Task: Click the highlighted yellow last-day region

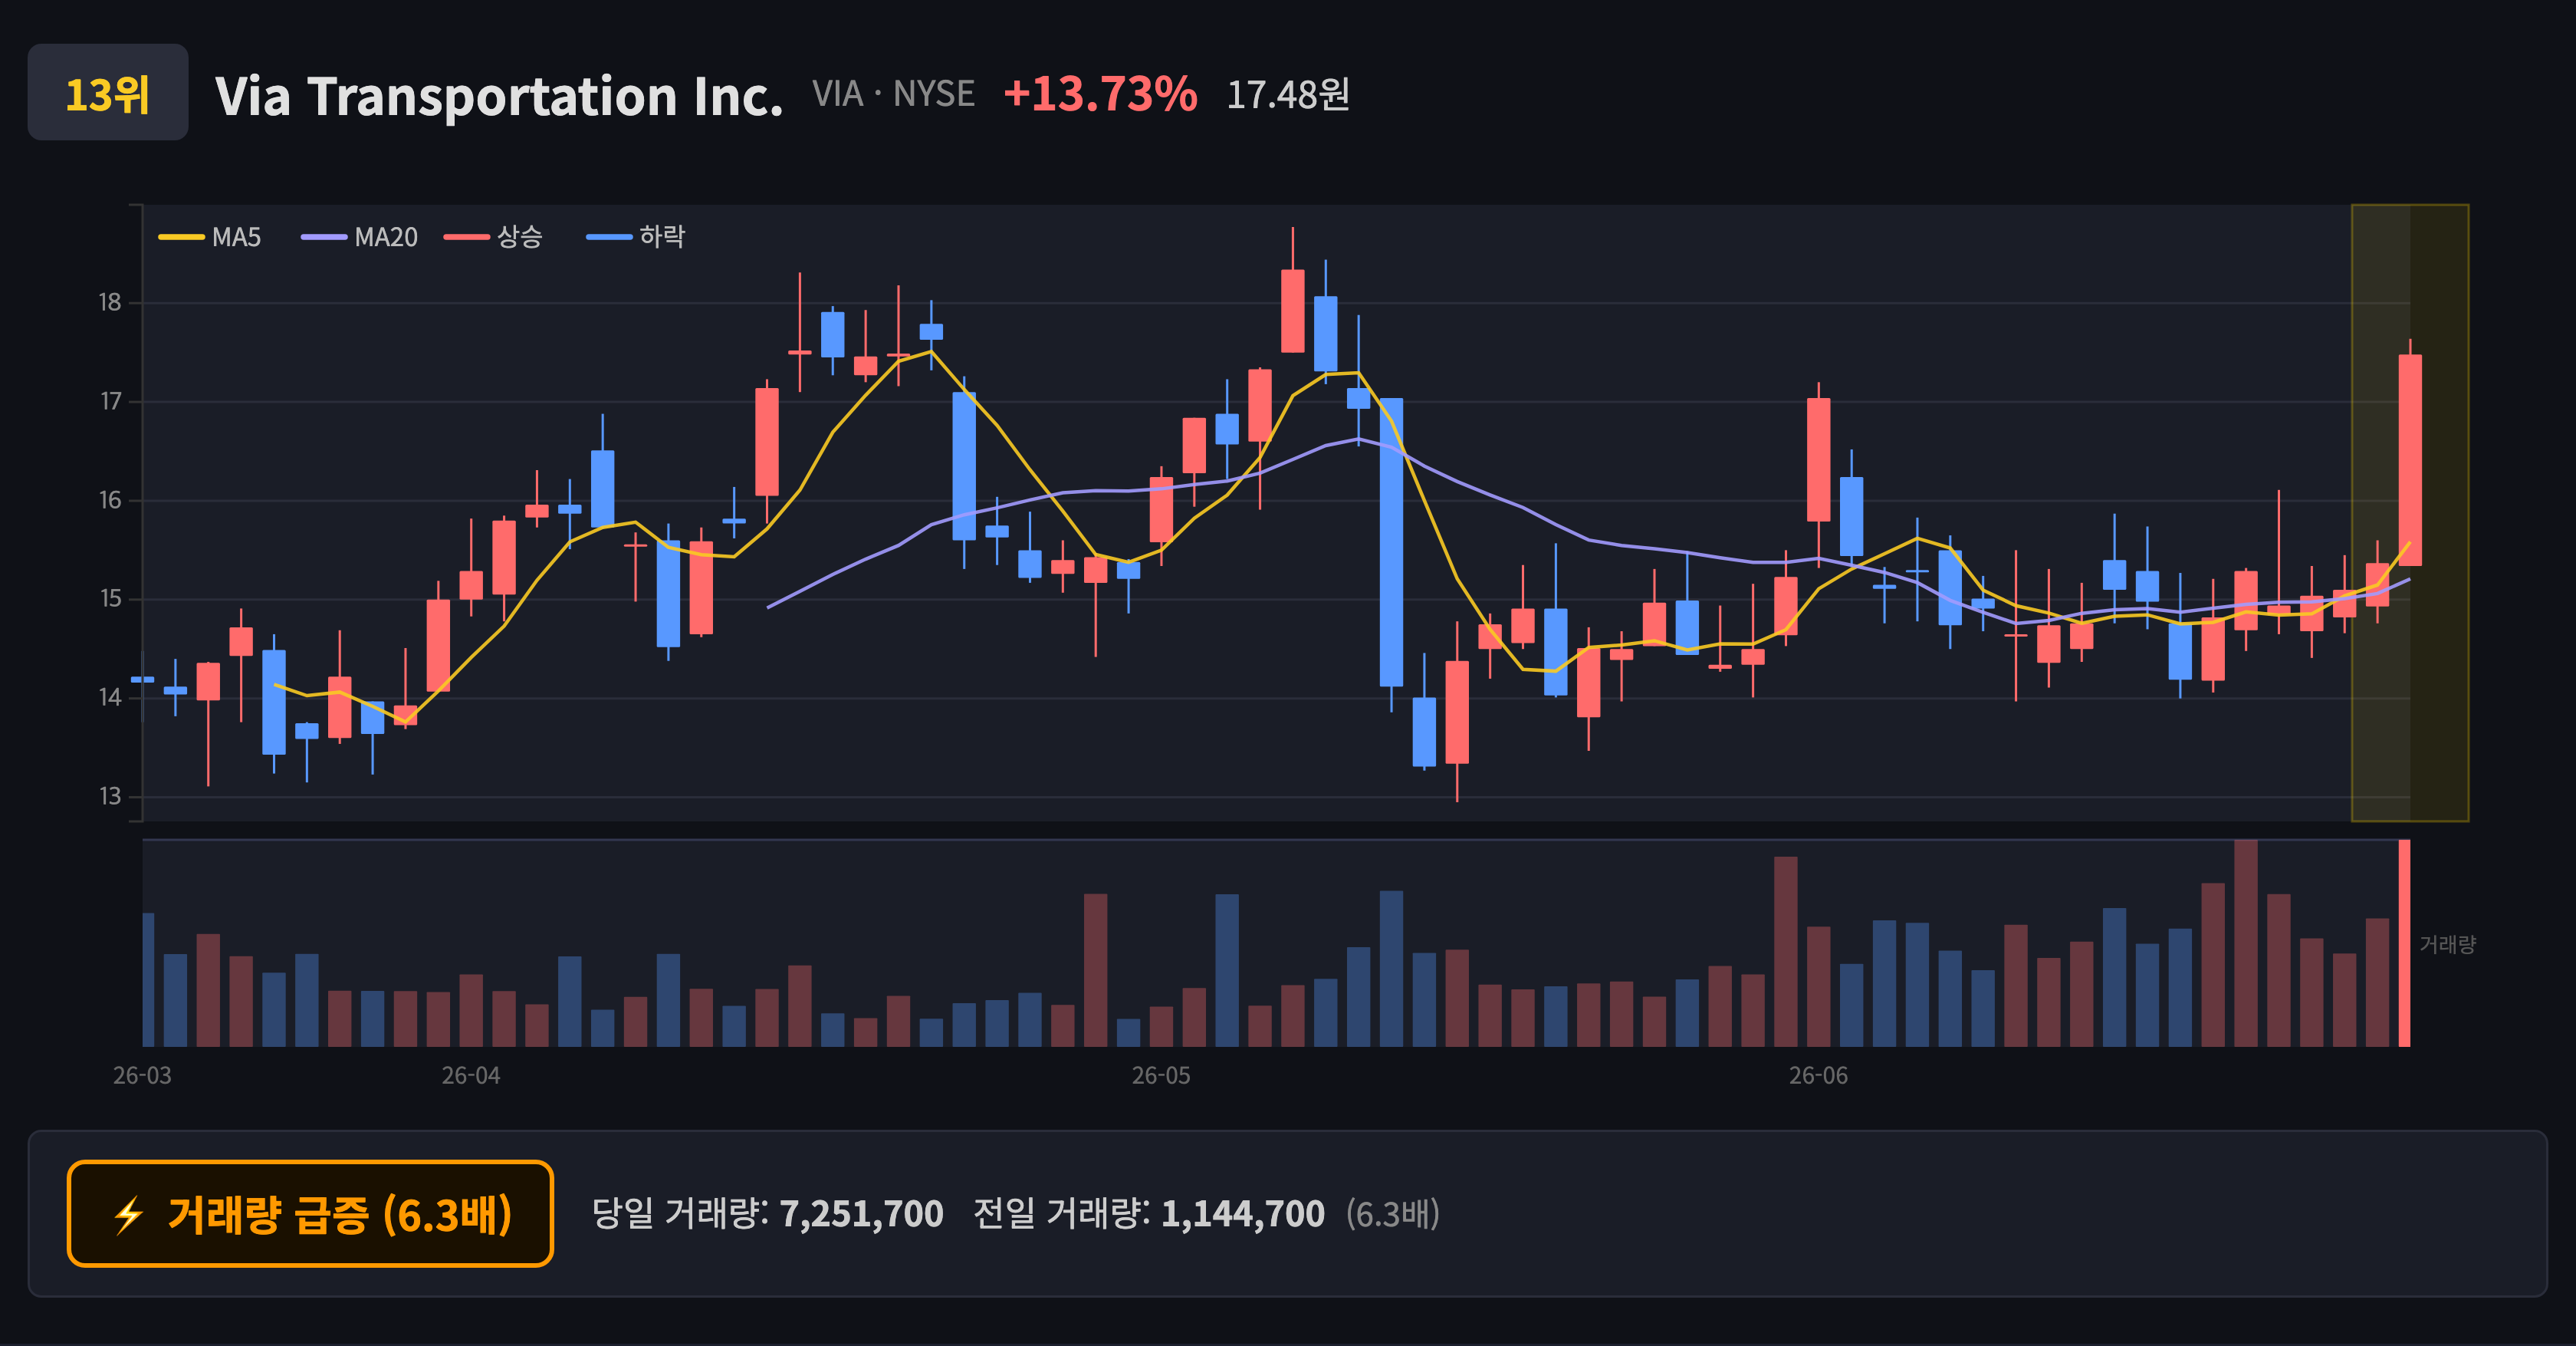Action: 2410,513
